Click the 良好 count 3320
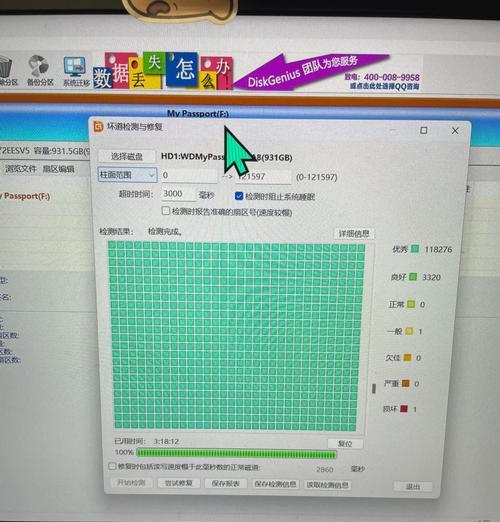Image resolution: width=500 pixels, height=522 pixels. pyautogui.click(x=431, y=277)
